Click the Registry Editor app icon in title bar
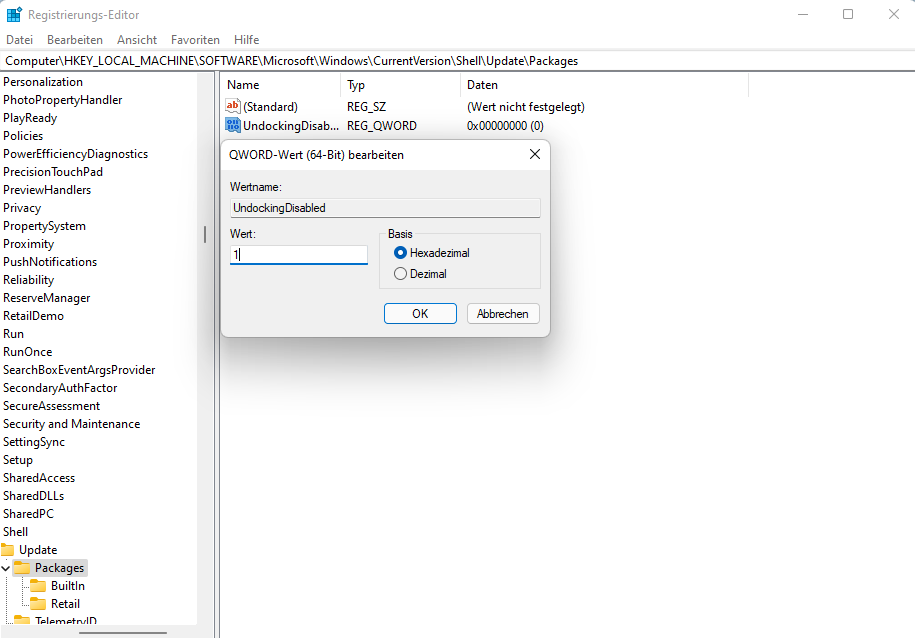915x638 pixels. click(14, 15)
